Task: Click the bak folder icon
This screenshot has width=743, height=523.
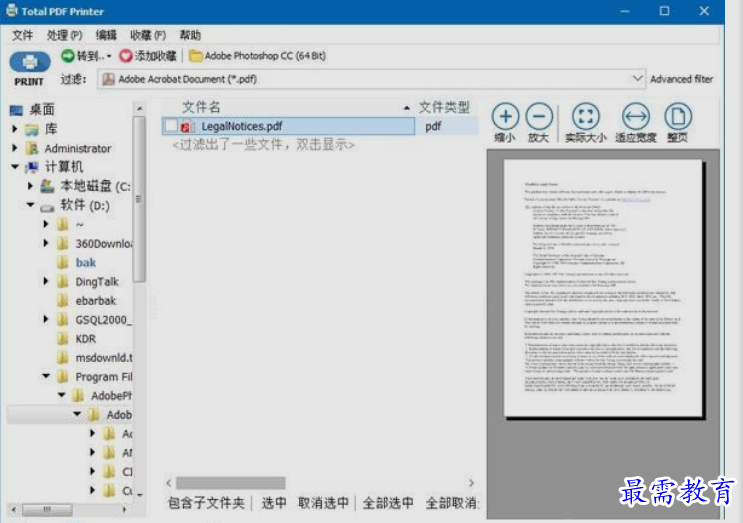Action: pos(63,262)
